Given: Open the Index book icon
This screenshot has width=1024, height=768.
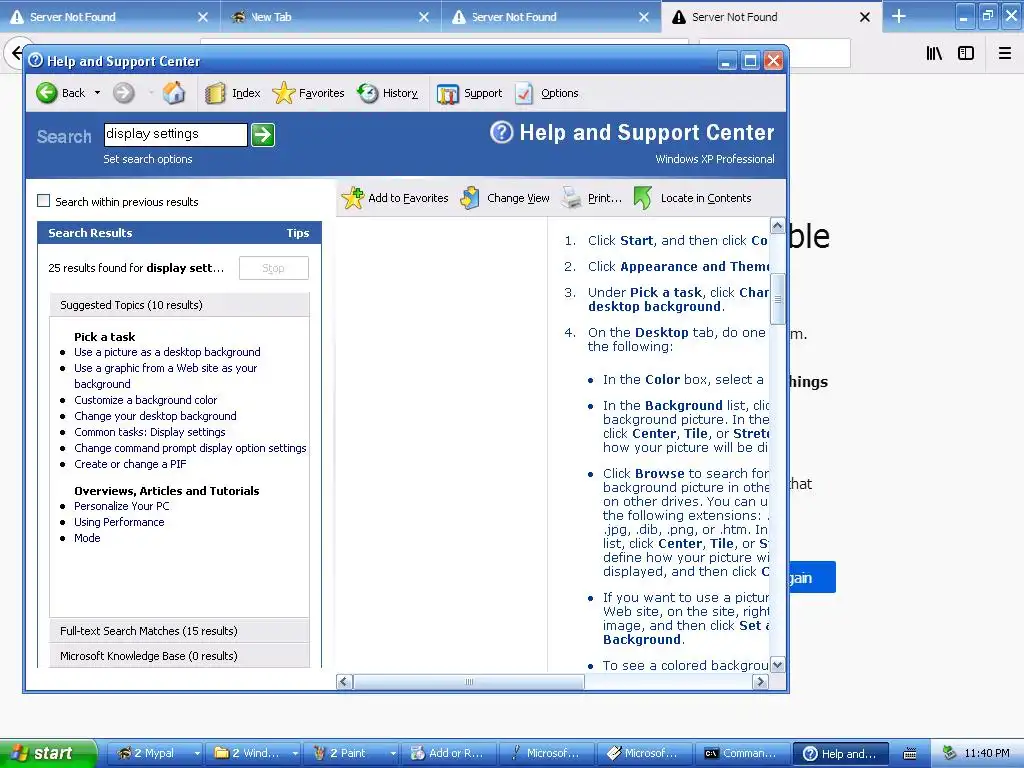Looking at the screenshot, I should pos(215,93).
